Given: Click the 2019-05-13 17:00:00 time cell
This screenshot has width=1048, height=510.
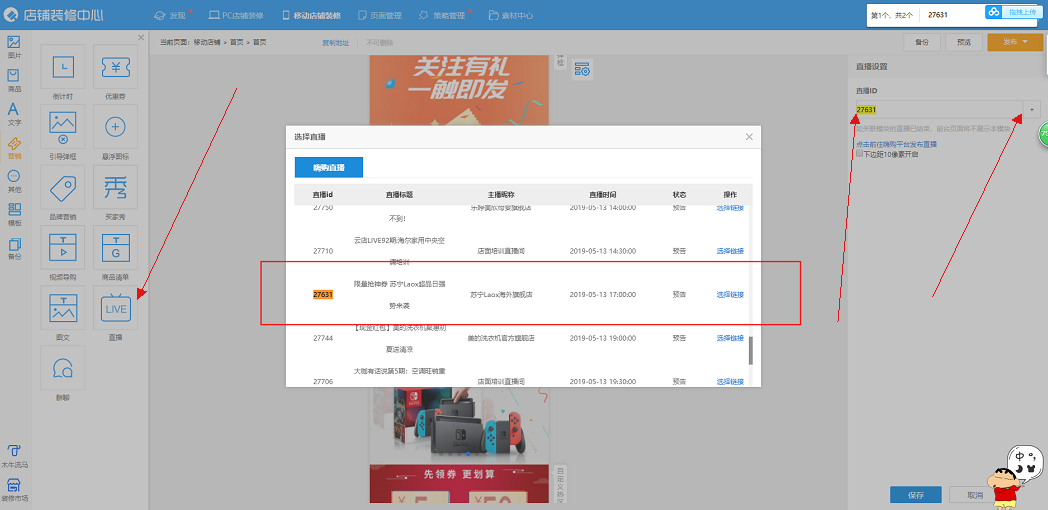Looking at the screenshot, I should tap(602, 295).
